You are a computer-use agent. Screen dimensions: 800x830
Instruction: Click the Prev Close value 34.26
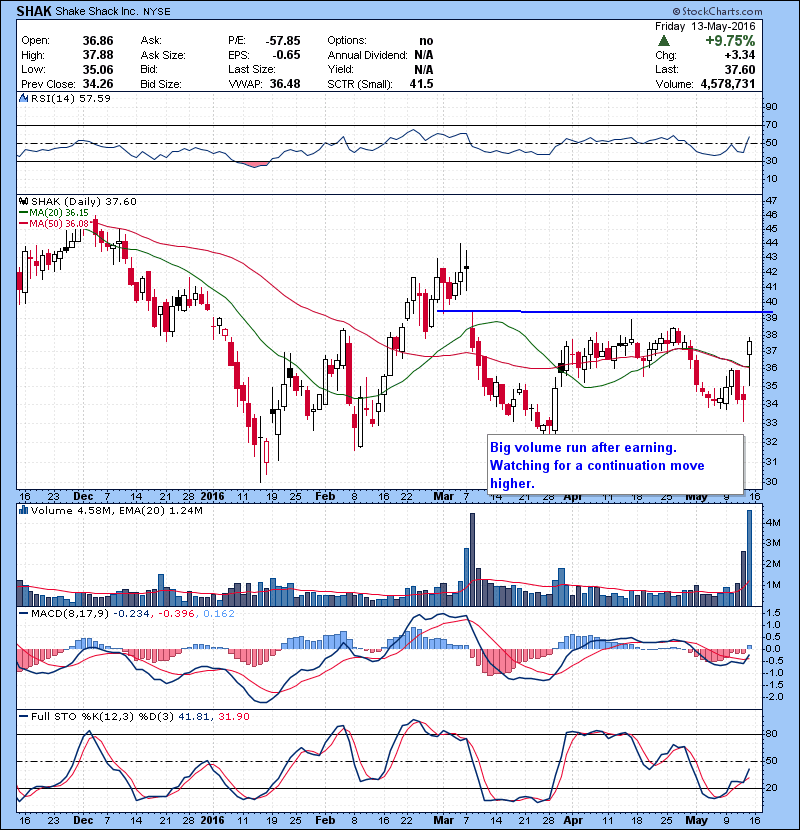pos(98,84)
